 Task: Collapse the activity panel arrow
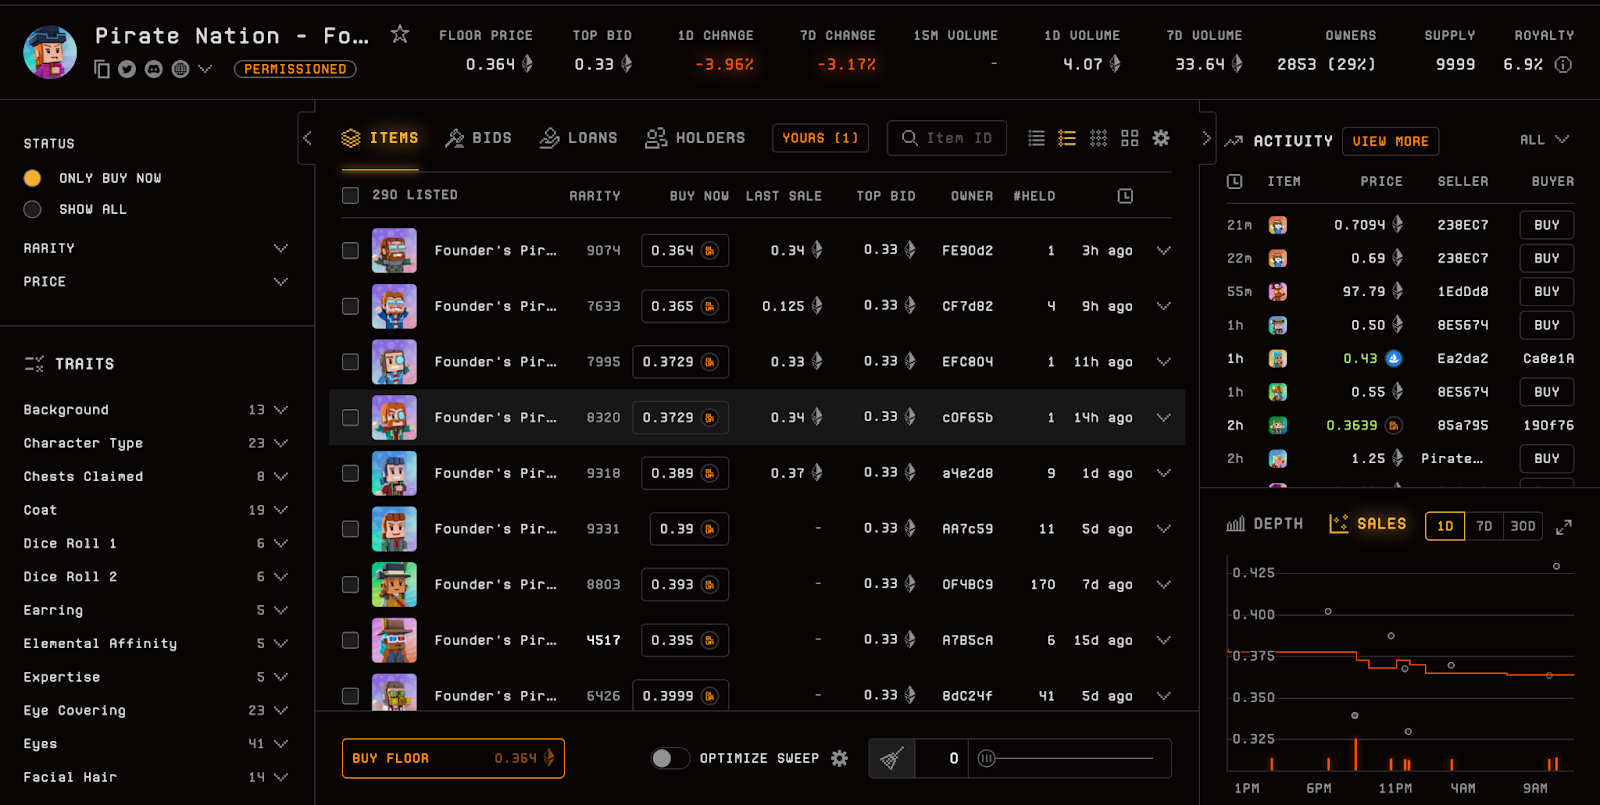click(x=1206, y=138)
